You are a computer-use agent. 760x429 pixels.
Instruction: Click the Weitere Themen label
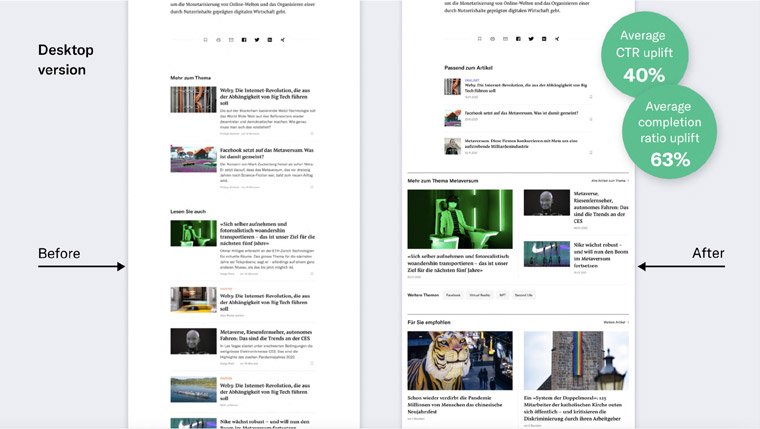423,295
